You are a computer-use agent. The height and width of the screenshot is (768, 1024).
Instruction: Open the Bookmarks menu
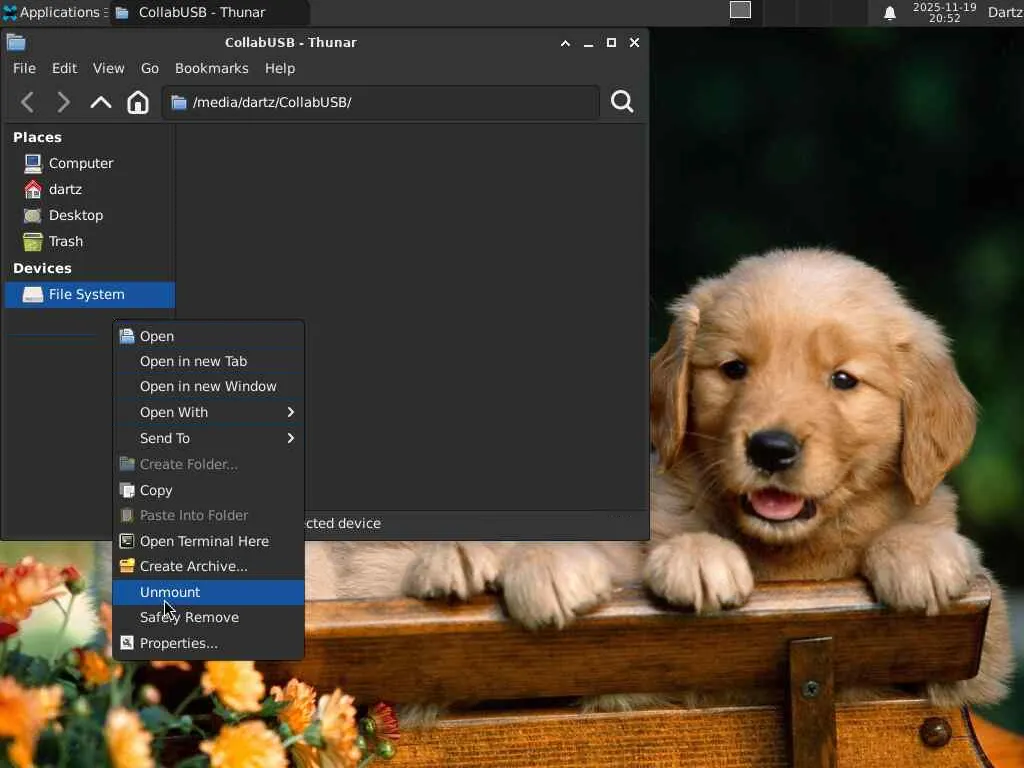211,68
